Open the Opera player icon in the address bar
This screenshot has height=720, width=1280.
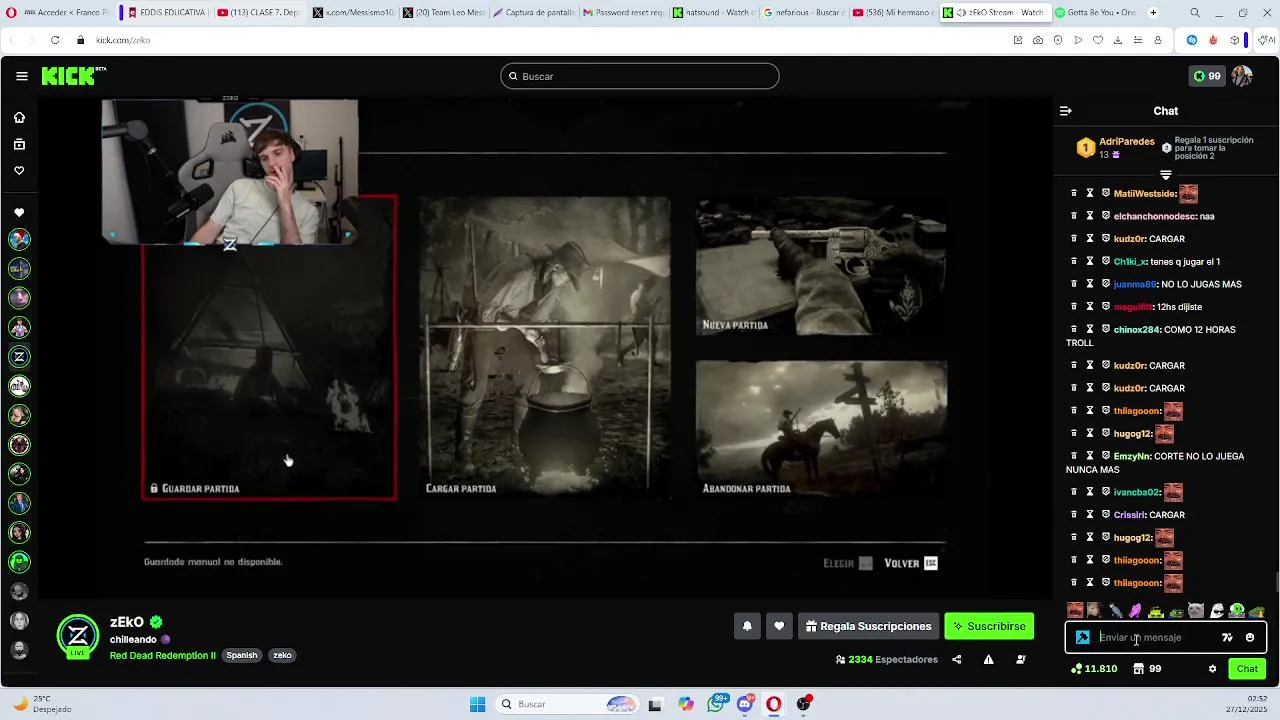pyautogui.click(x=1078, y=40)
